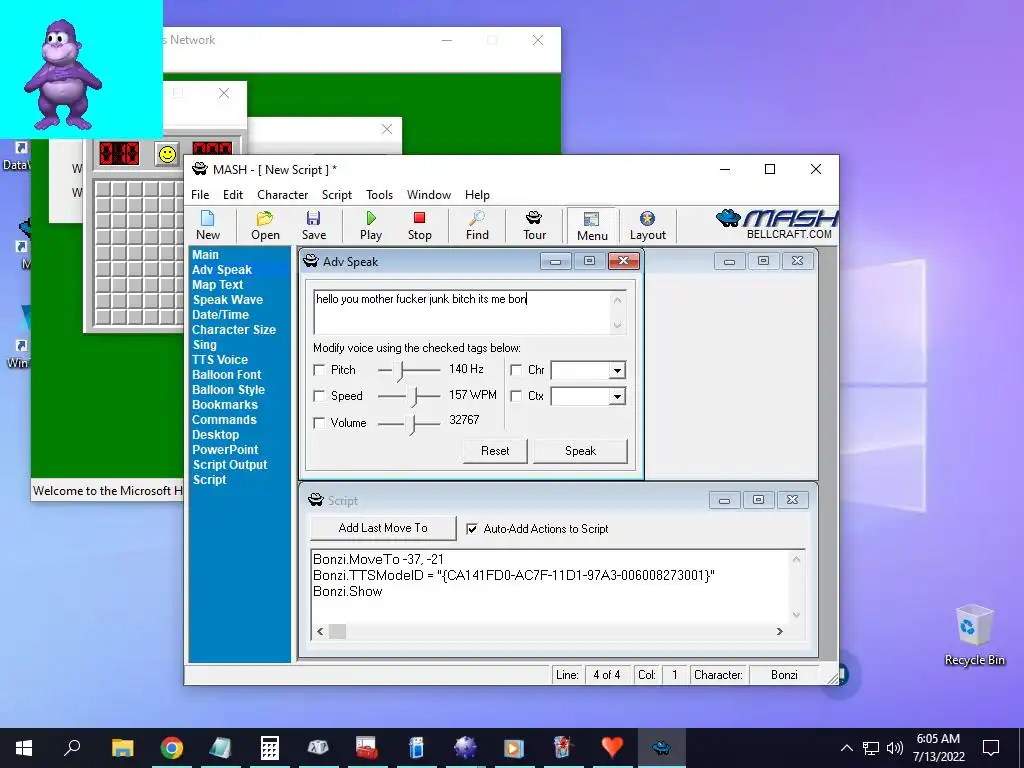
Task: Launch File Explorer from the taskbar
Action: click(122, 748)
